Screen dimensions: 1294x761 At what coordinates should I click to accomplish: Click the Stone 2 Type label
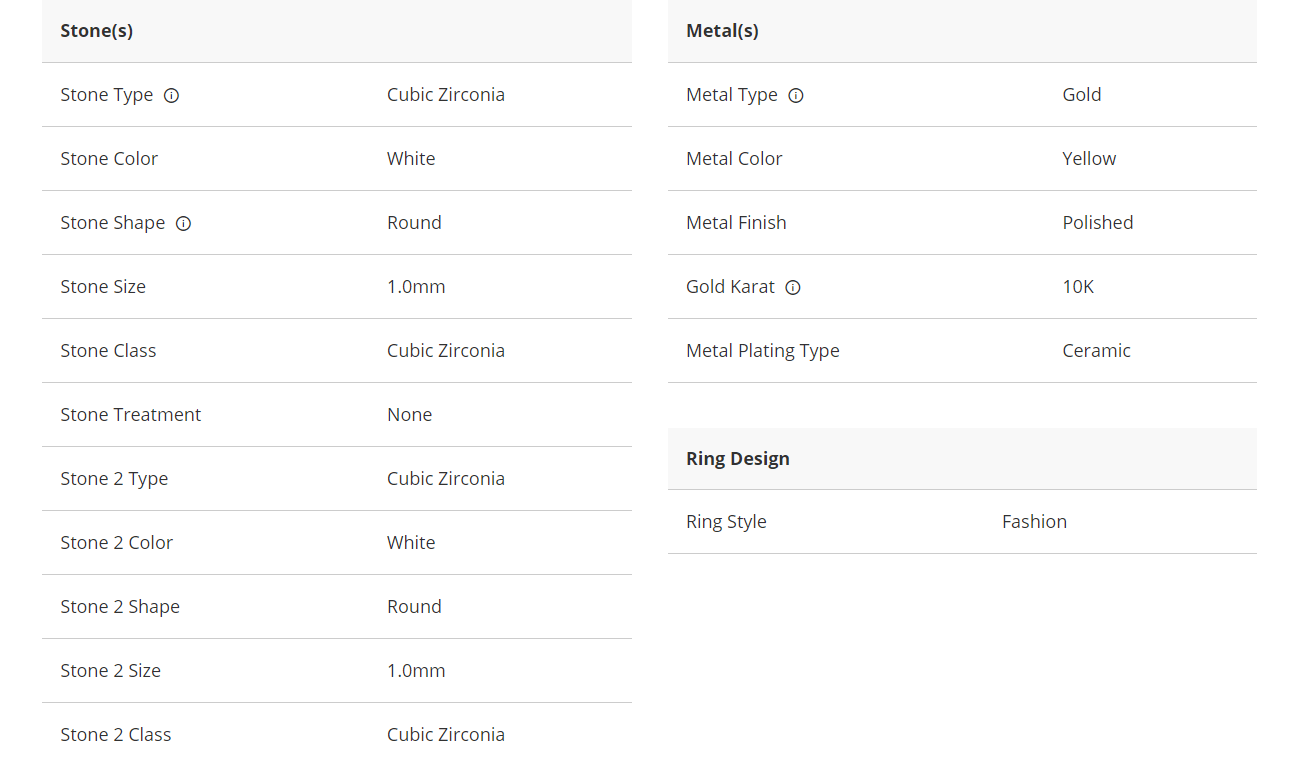114,479
